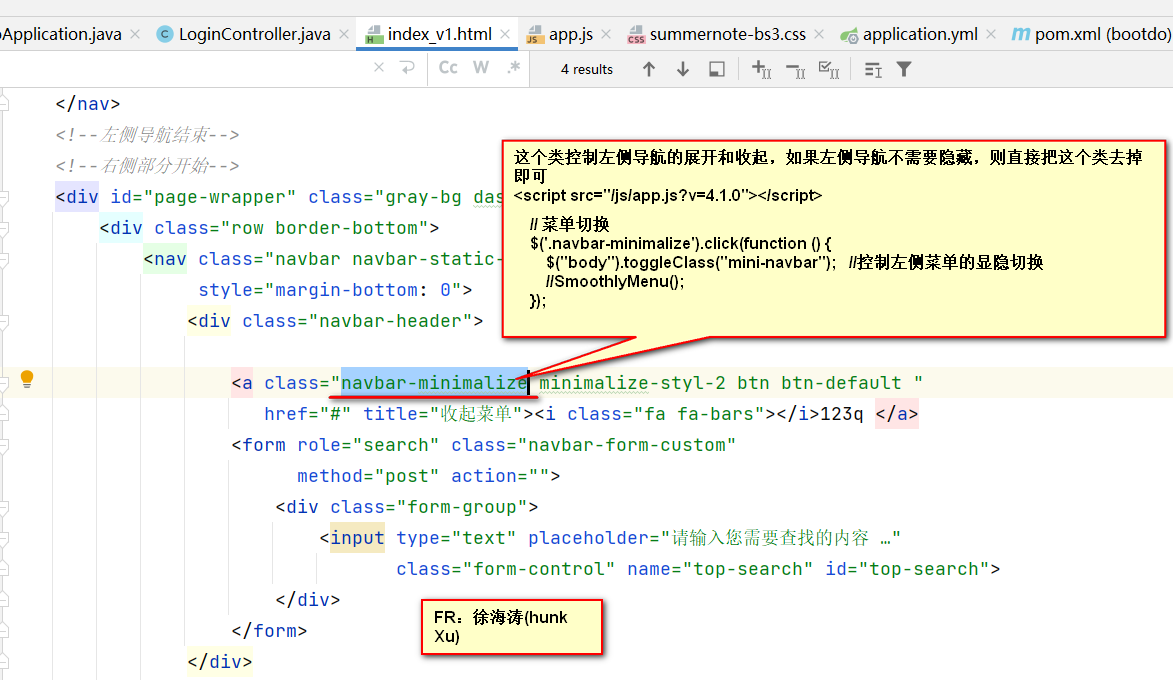The image size is (1173, 680).
Task: Switch to summernote-bs3.css tab
Action: click(x=727, y=34)
